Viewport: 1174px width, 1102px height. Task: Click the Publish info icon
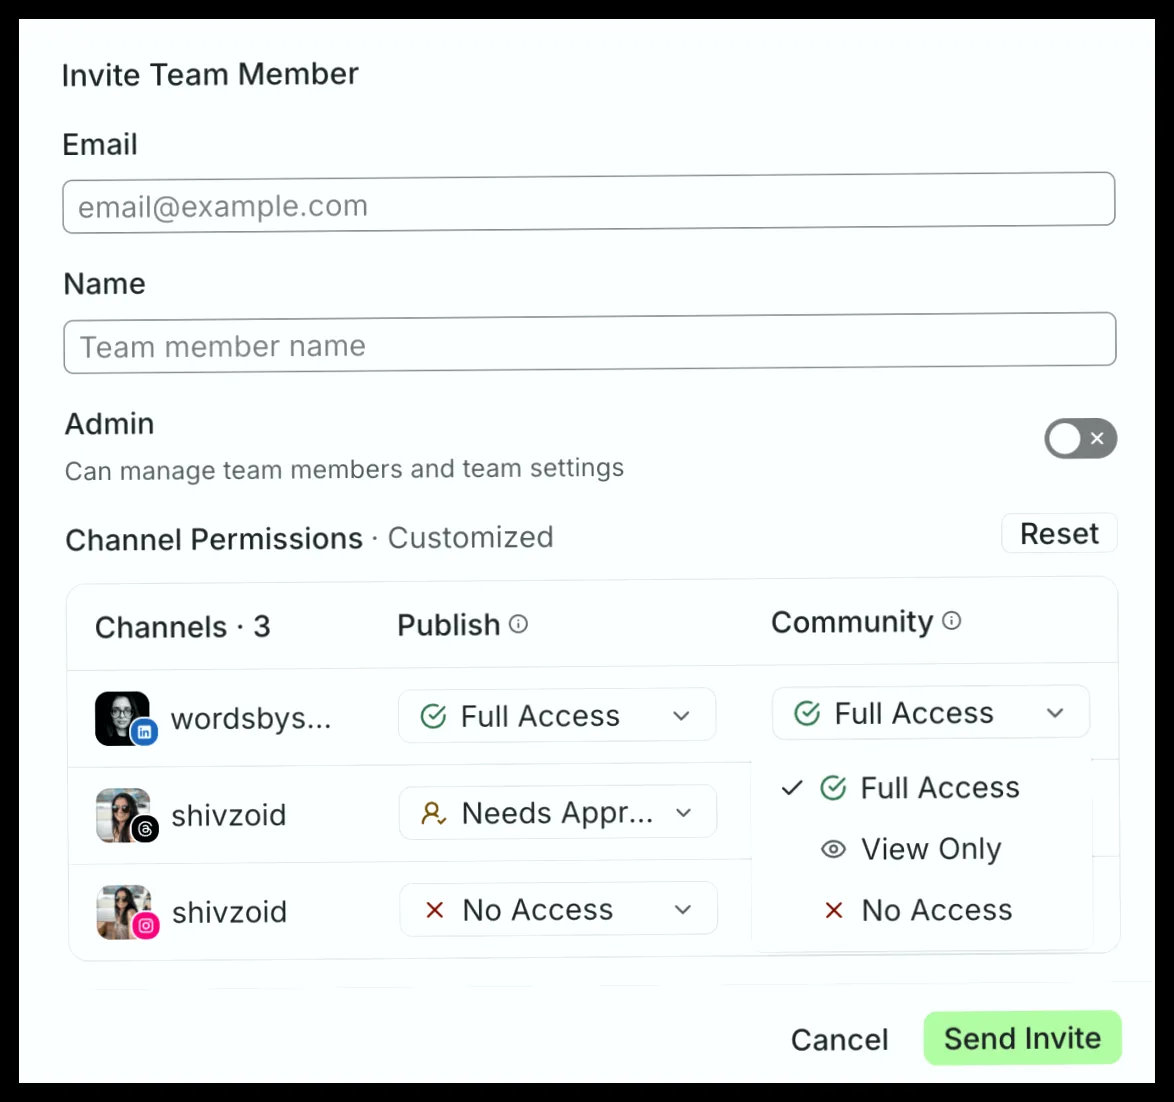click(x=518, y=624)
